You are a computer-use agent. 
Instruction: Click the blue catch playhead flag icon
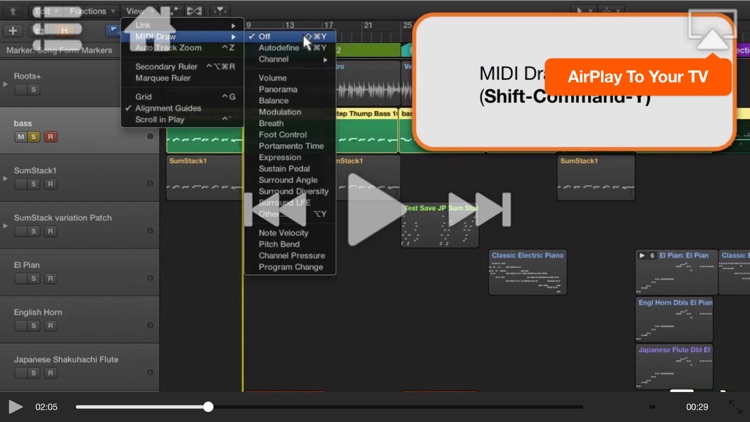[x=113, y=31]
